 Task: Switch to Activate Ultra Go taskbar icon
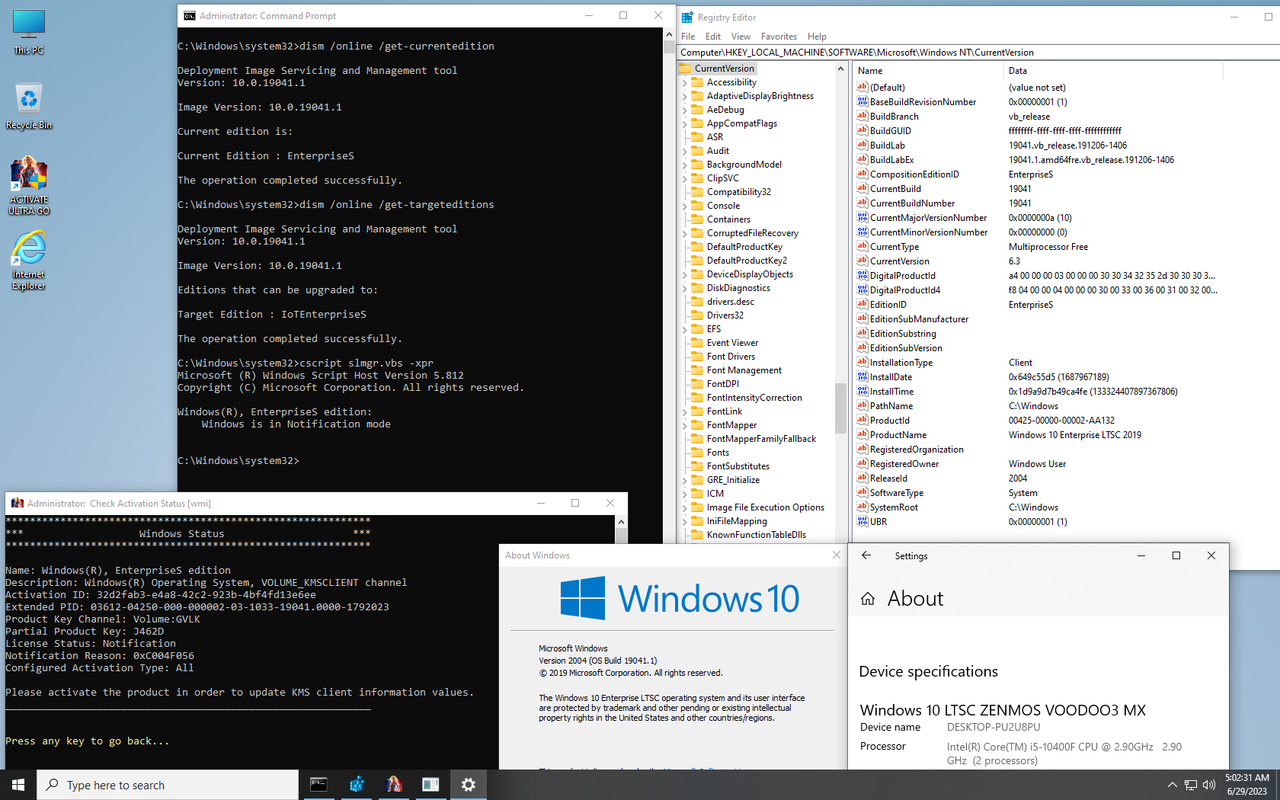coord(394,785)
